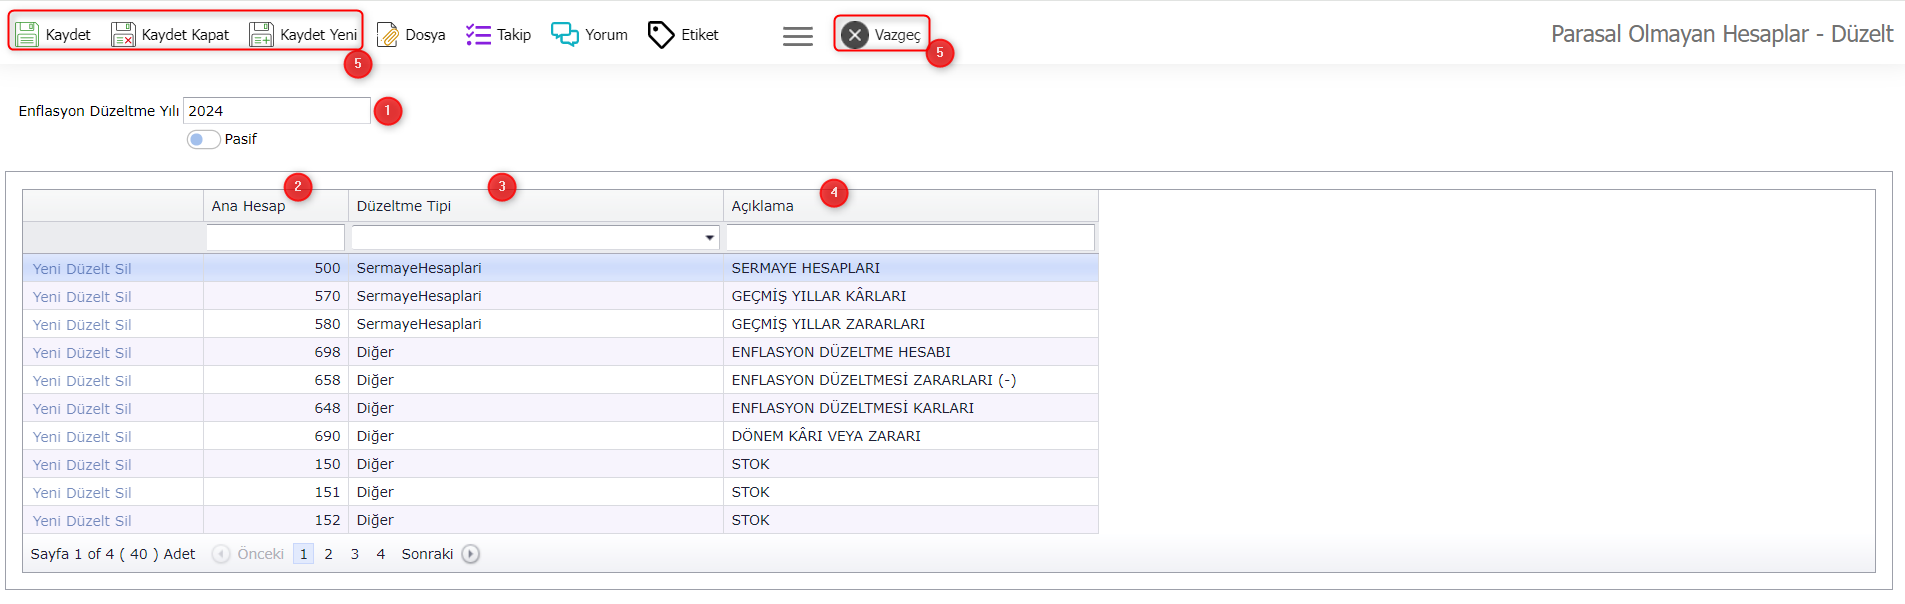Click Düzelt in the row for account 151
The width and height of the screenshot is (1905, 604).
(x=88, y=493)
